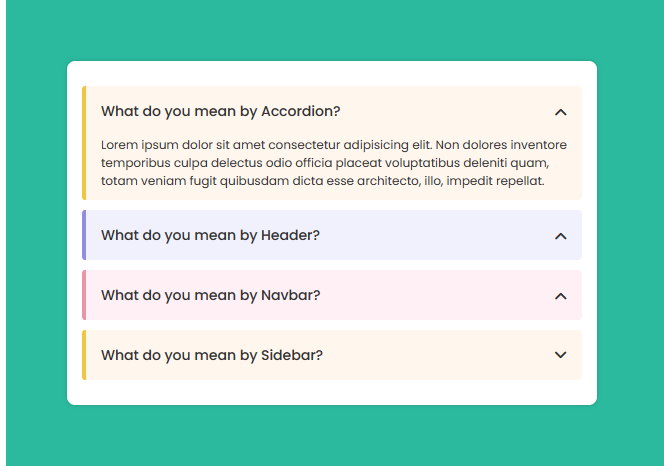The height and width of the screenshot is (466, 664).
Task: Expand the purple Header accordion panel
Action: 332,235
